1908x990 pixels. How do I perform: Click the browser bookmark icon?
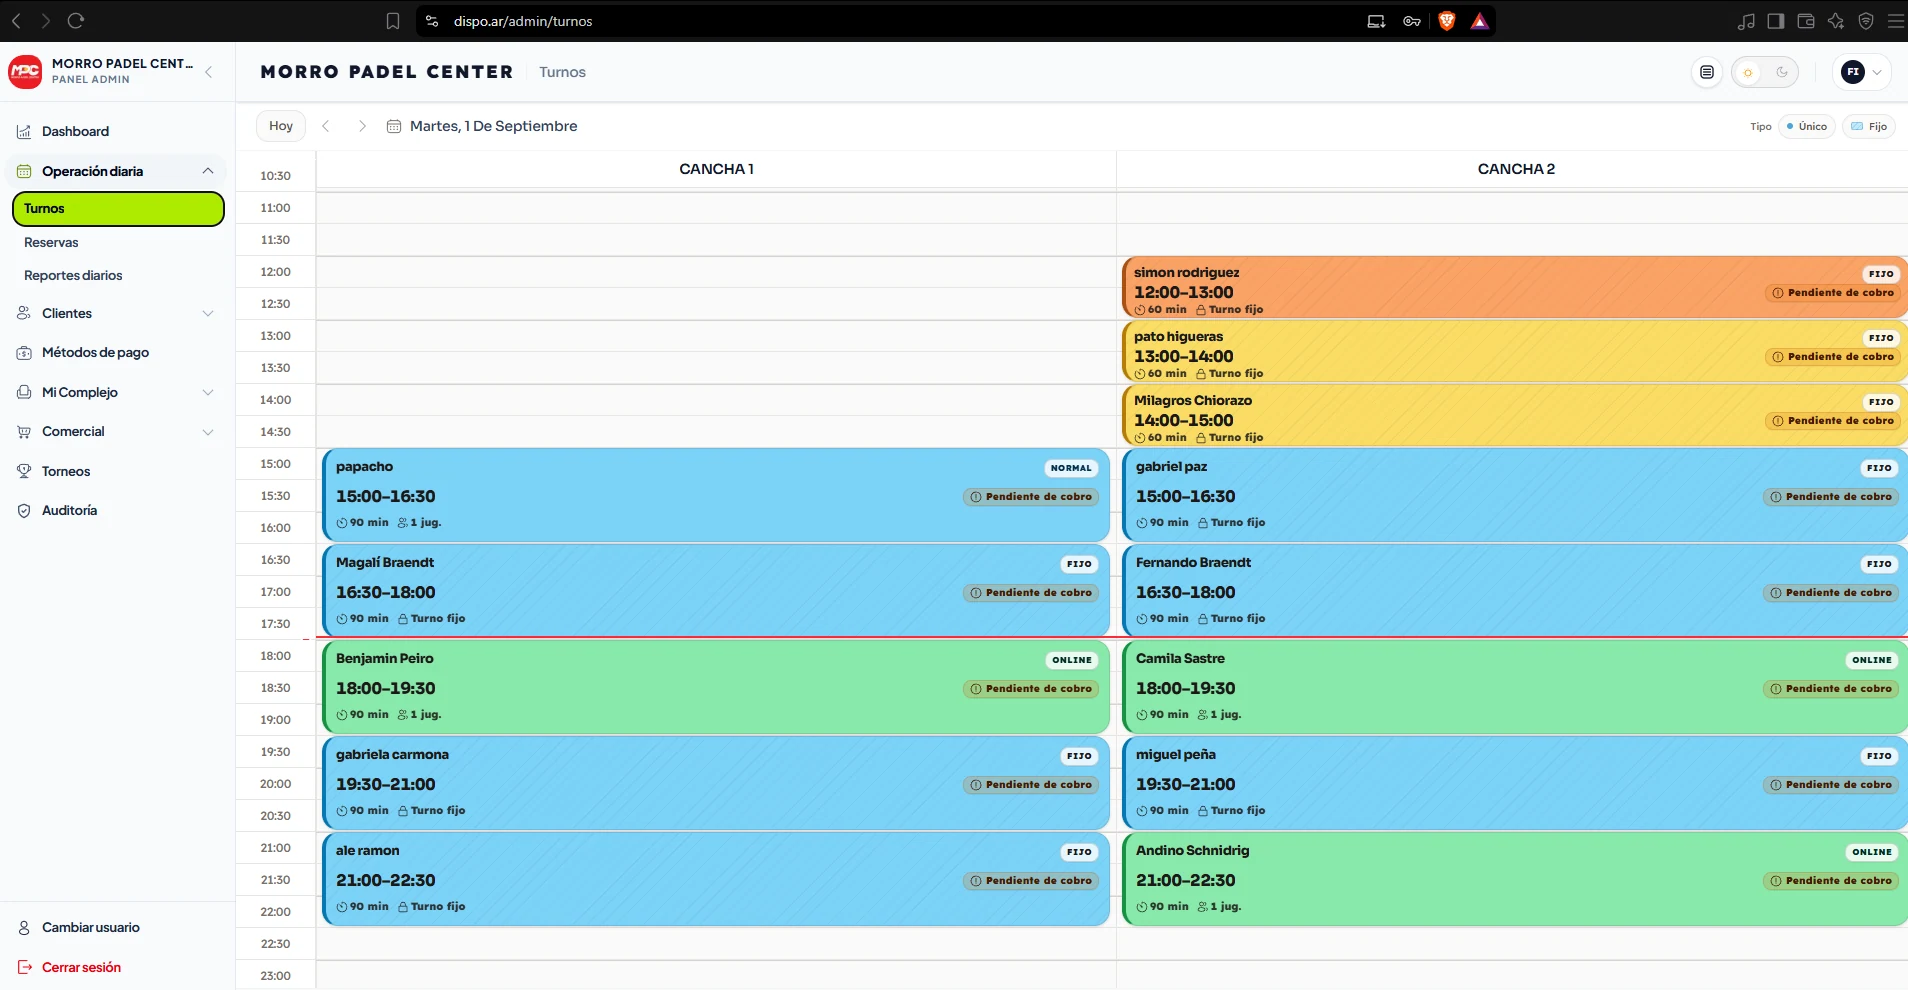point(393,21)
